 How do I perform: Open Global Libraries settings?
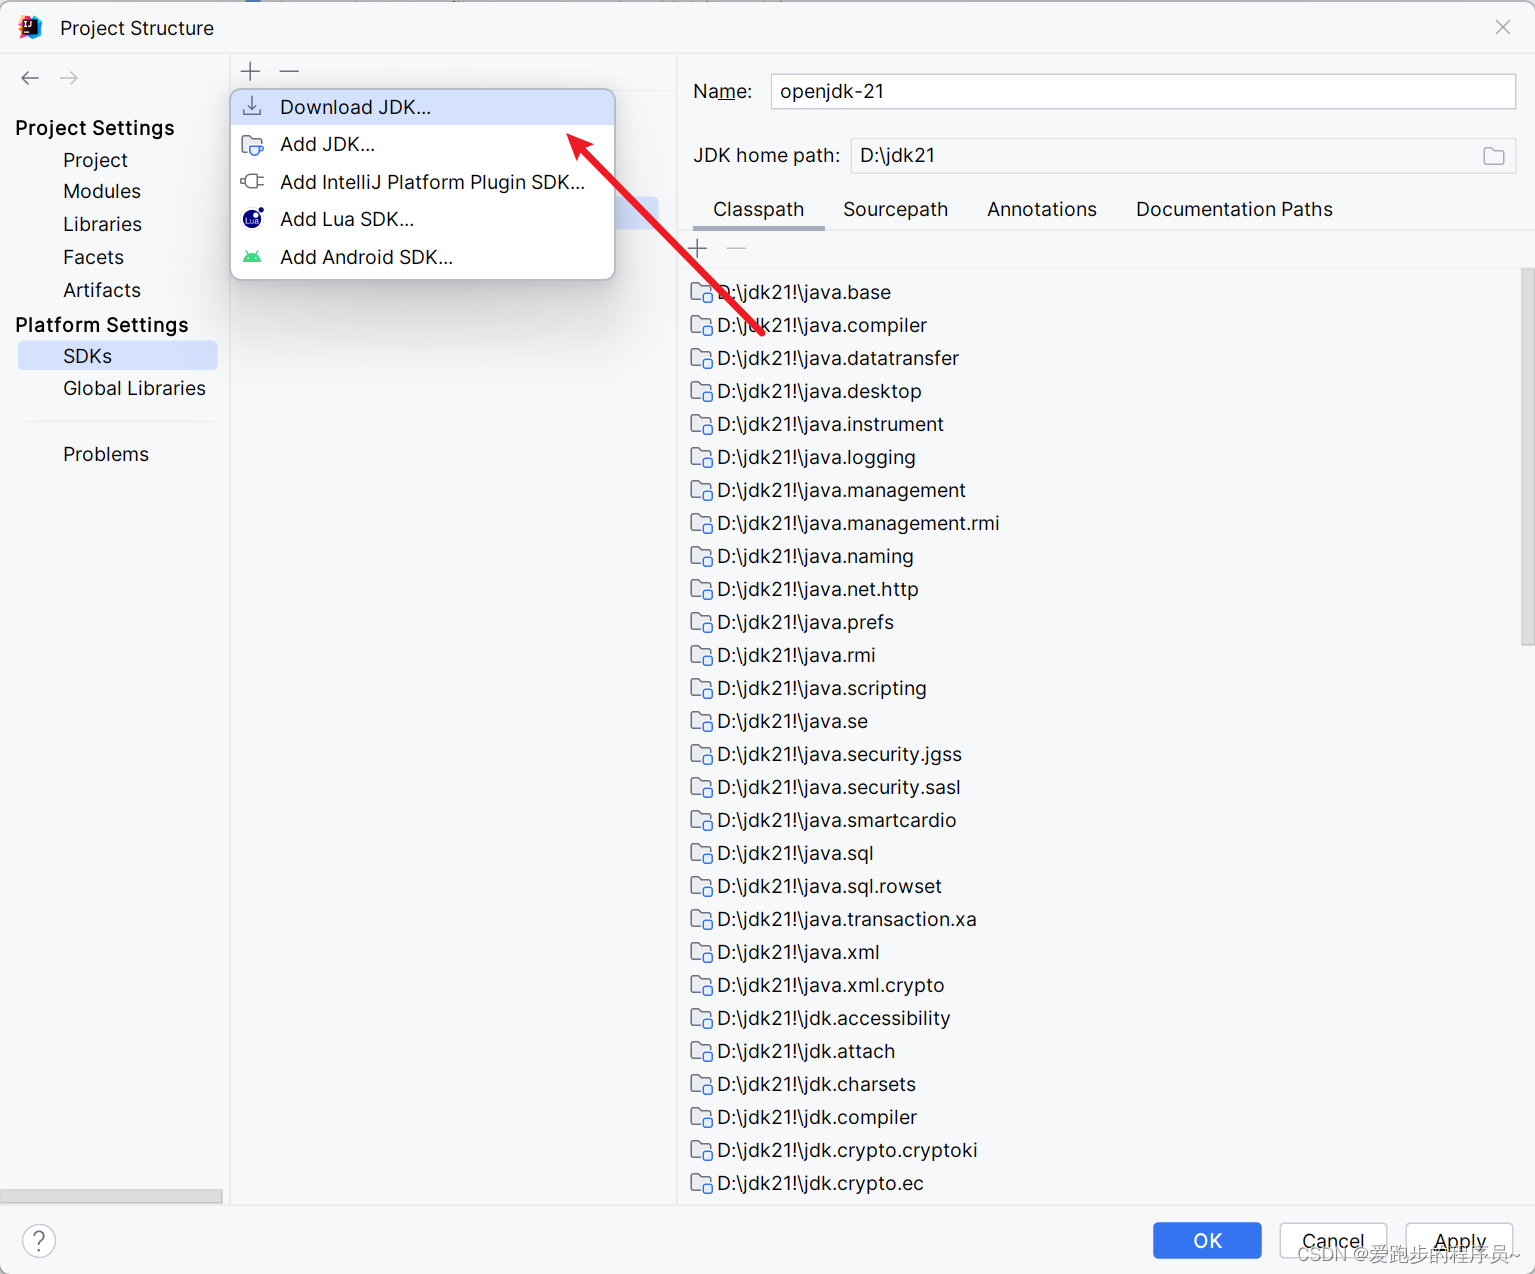point(134,388)
